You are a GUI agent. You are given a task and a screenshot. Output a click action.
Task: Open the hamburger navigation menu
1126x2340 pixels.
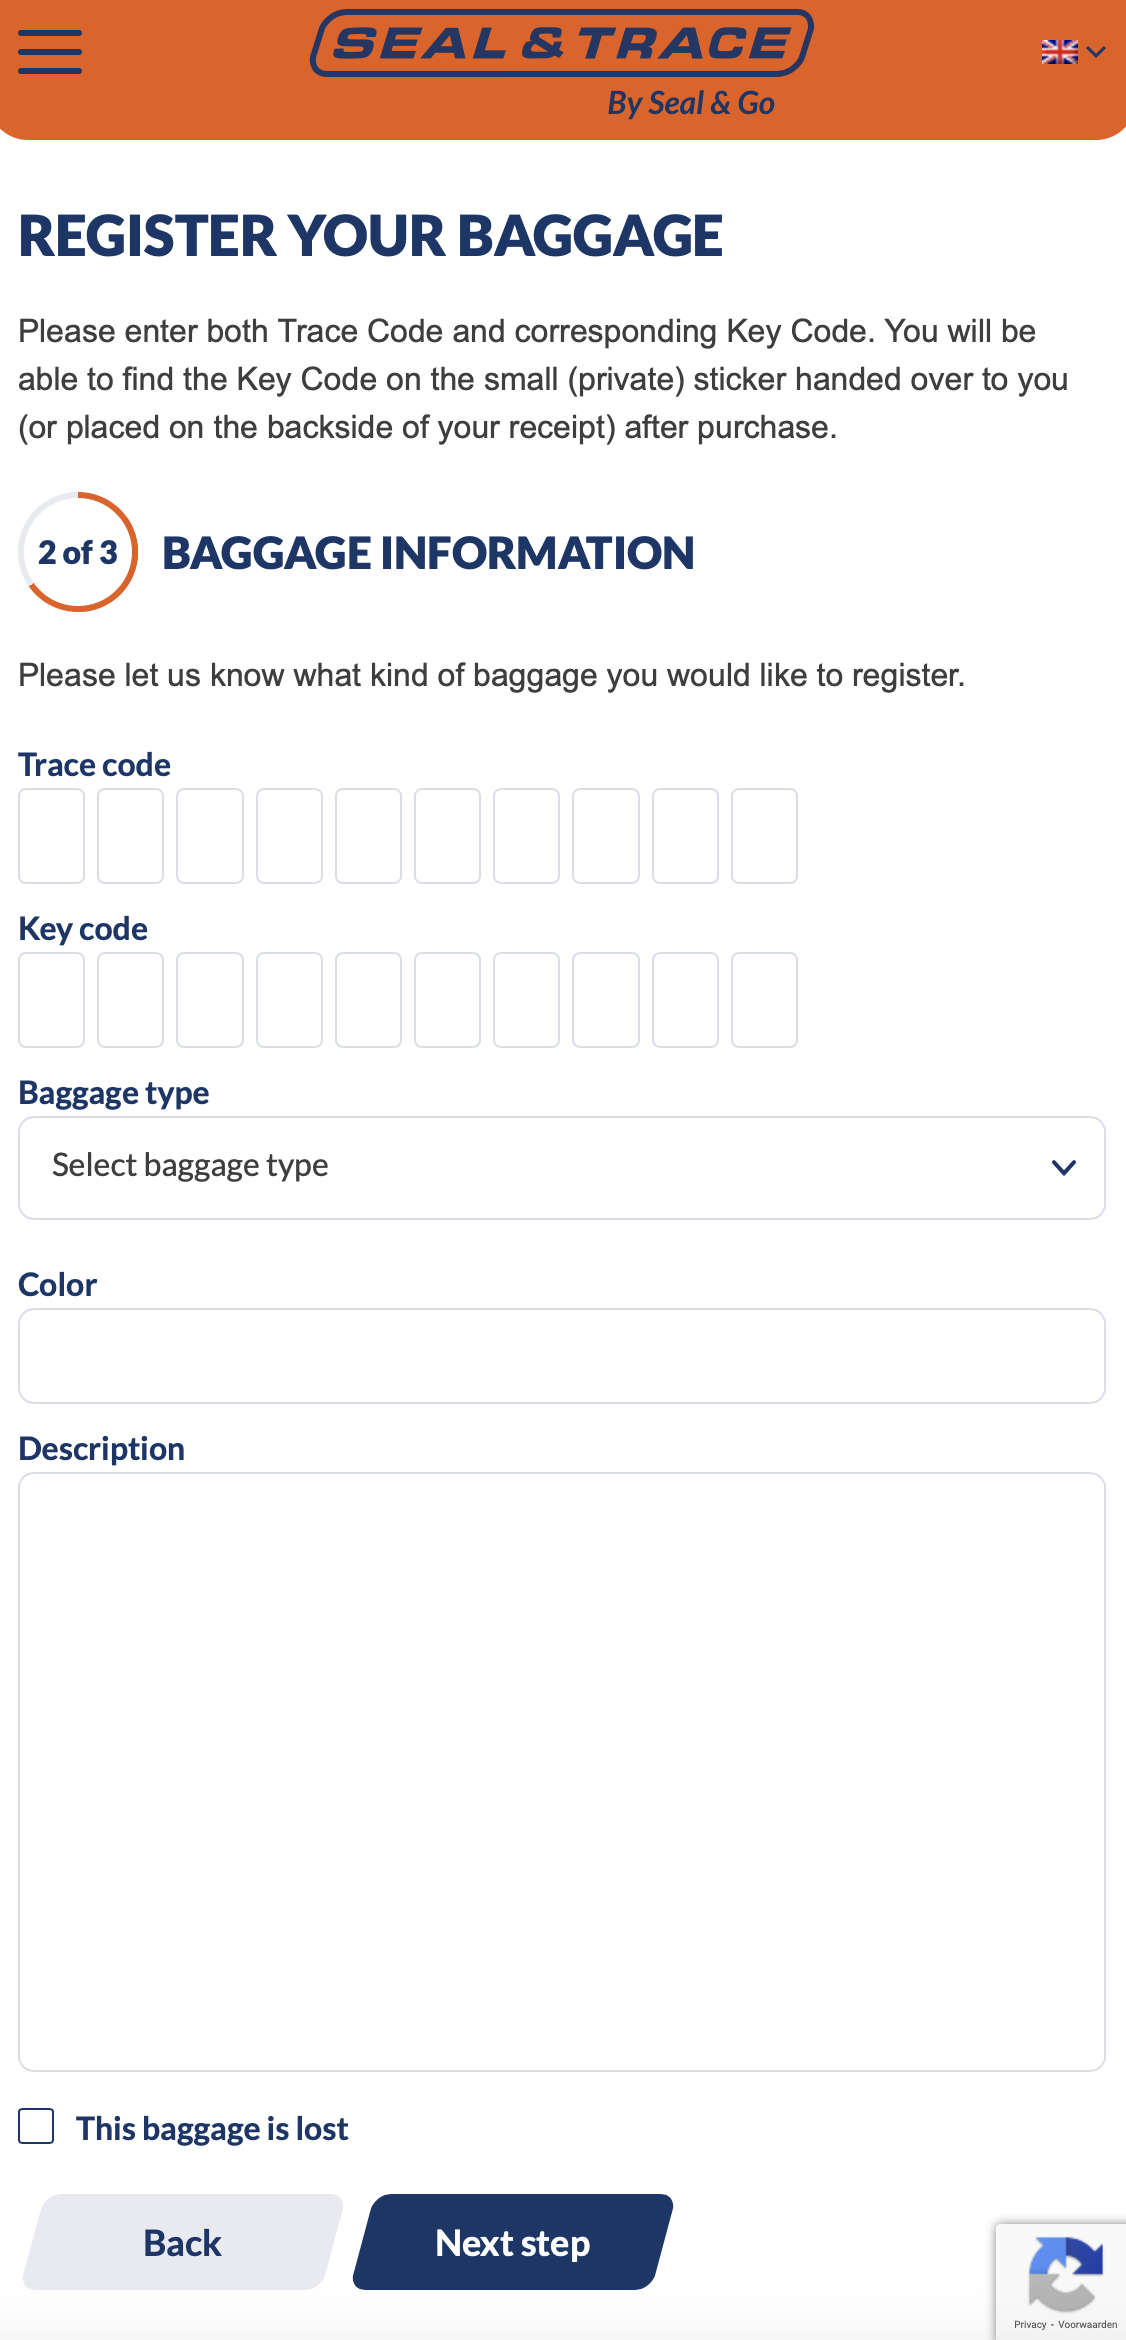50,52
